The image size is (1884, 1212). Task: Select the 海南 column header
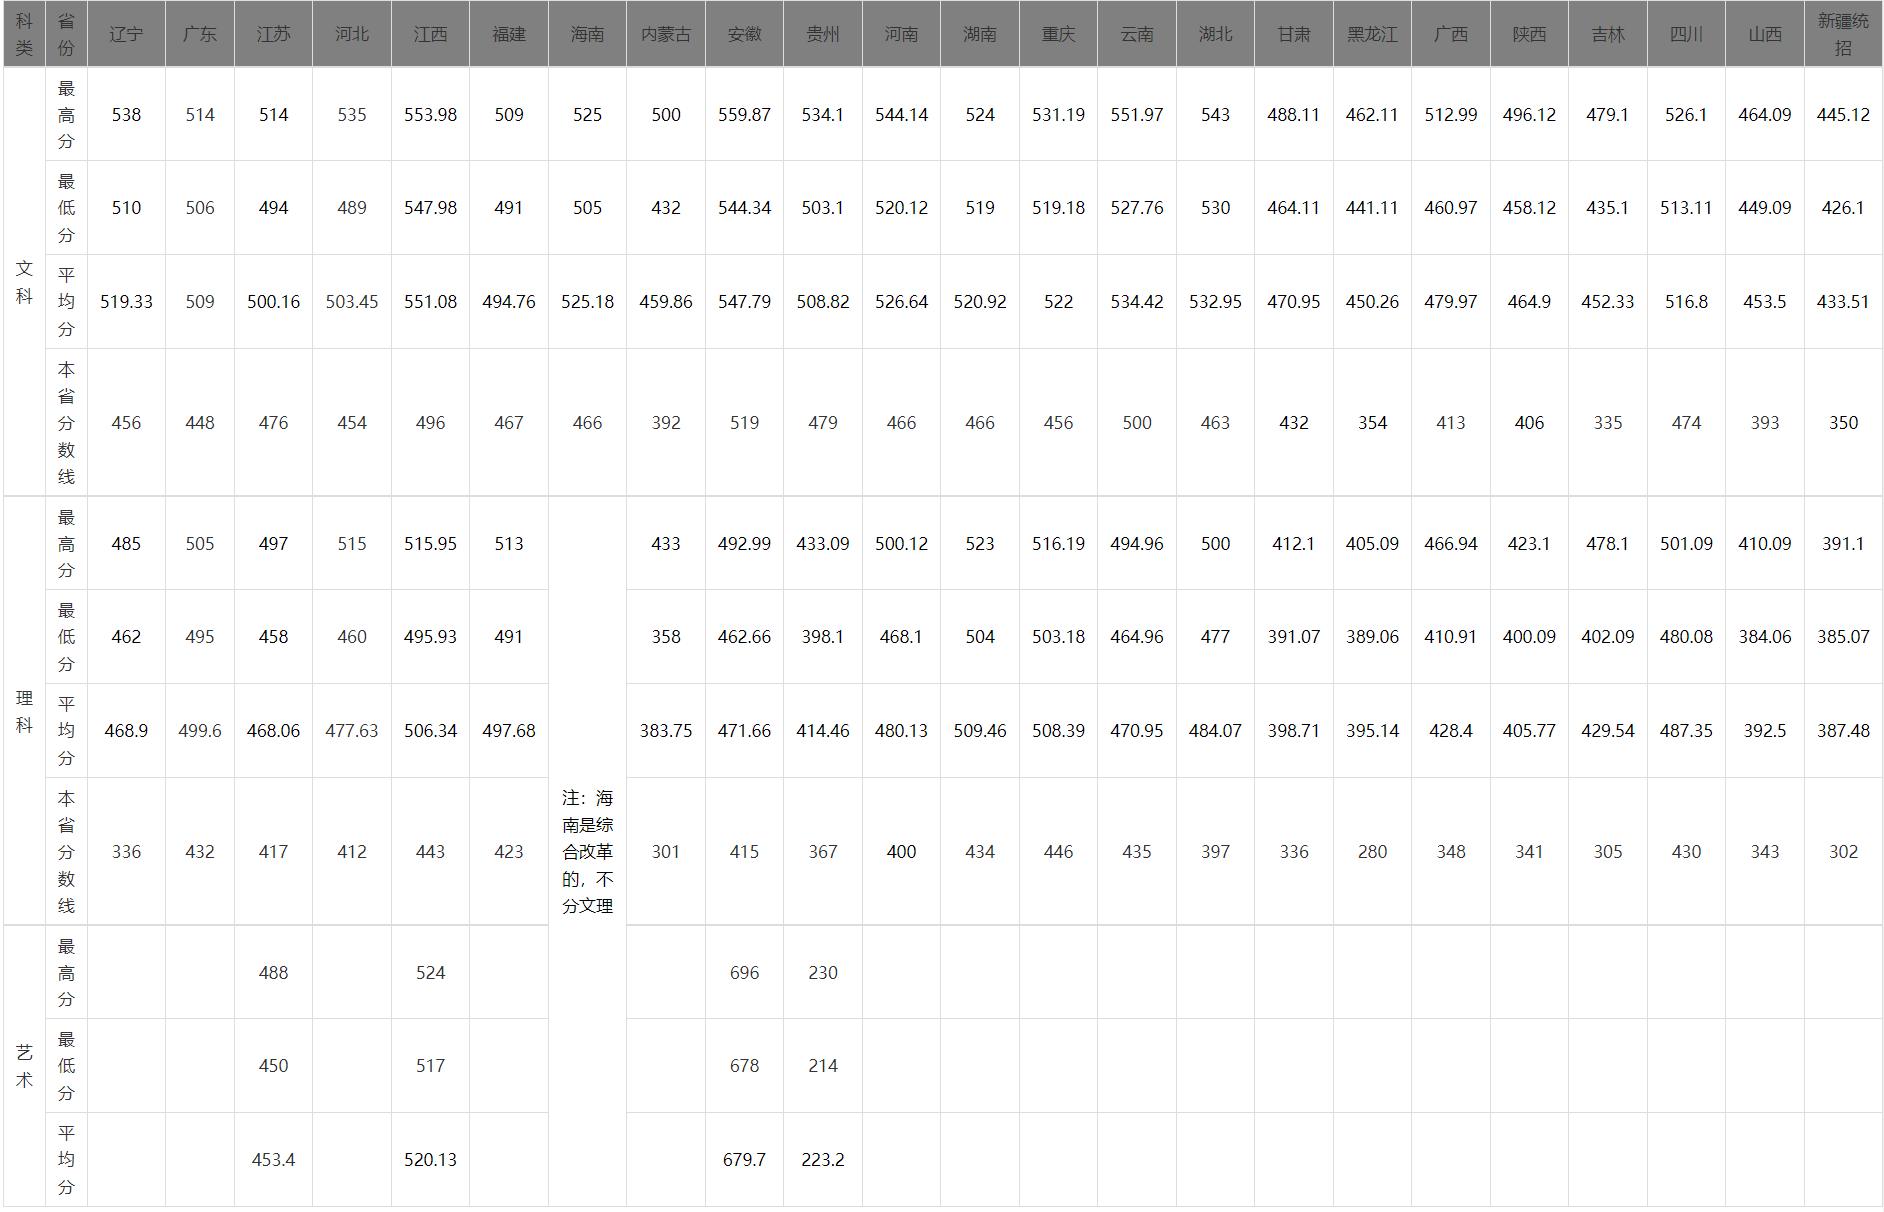coord(587,34)
